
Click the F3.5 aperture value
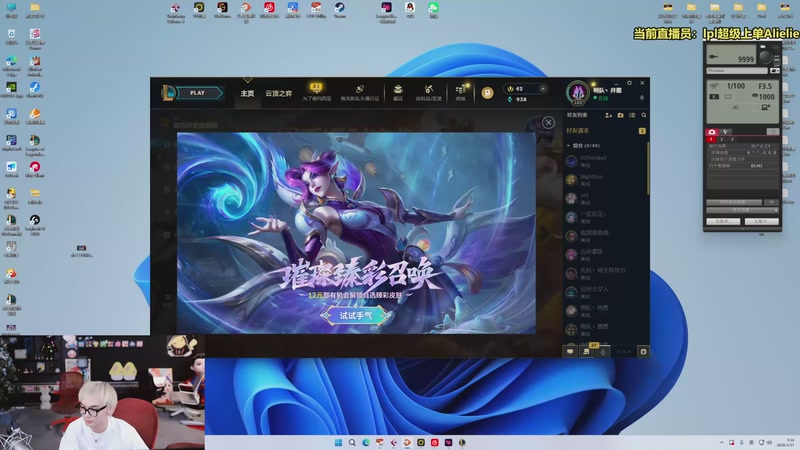click(x=765, y=86)
